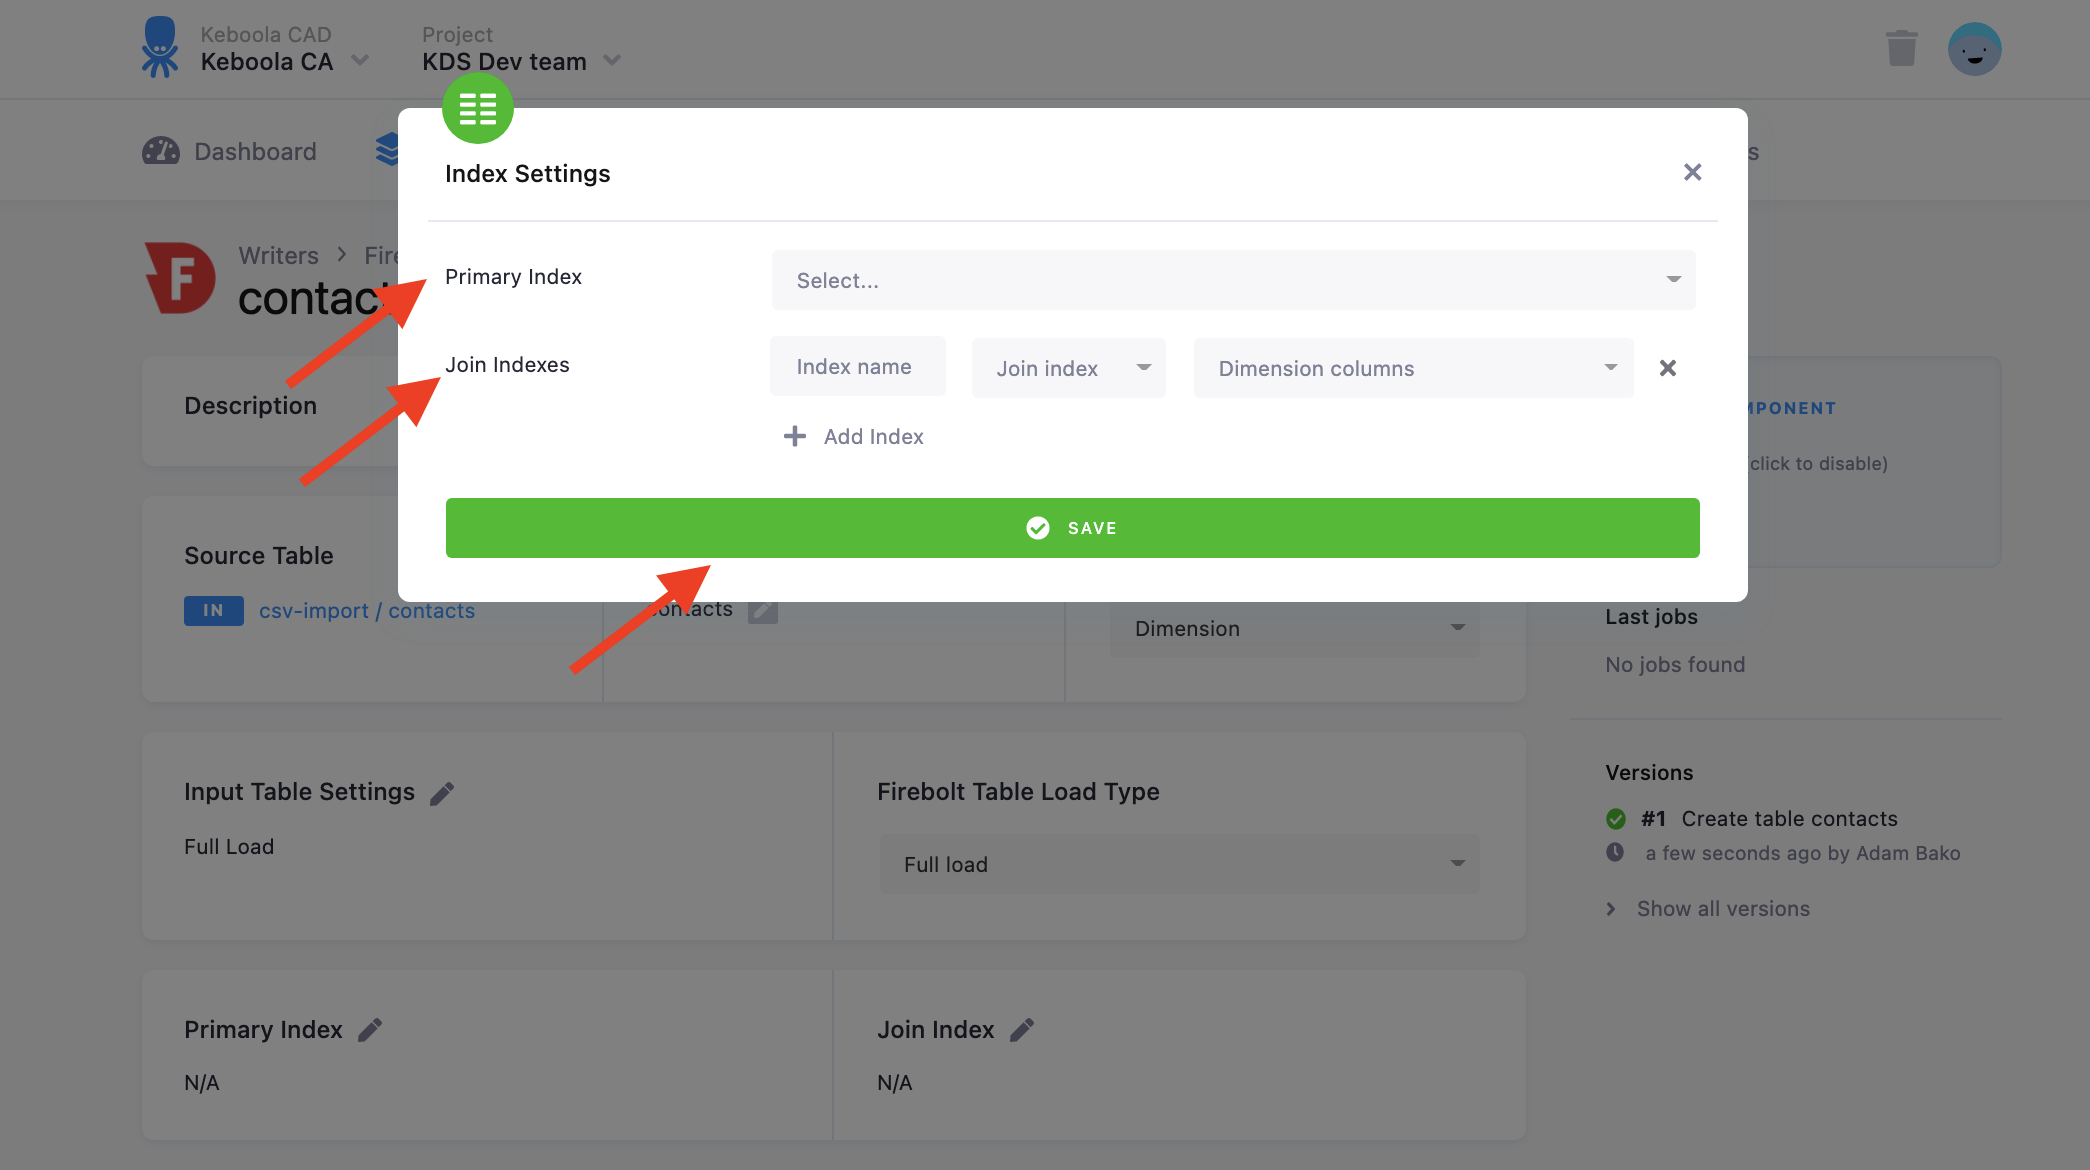Open the csv-import / contacts source table link

(x=367, y=610)
